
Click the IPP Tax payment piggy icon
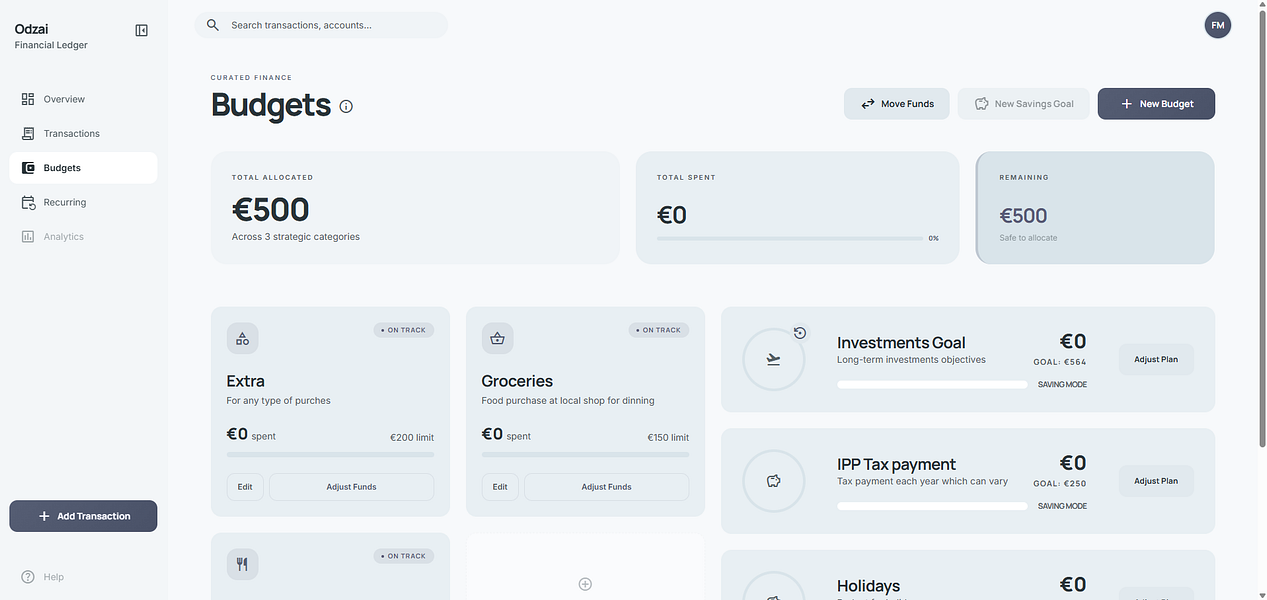tap(773, 481)
